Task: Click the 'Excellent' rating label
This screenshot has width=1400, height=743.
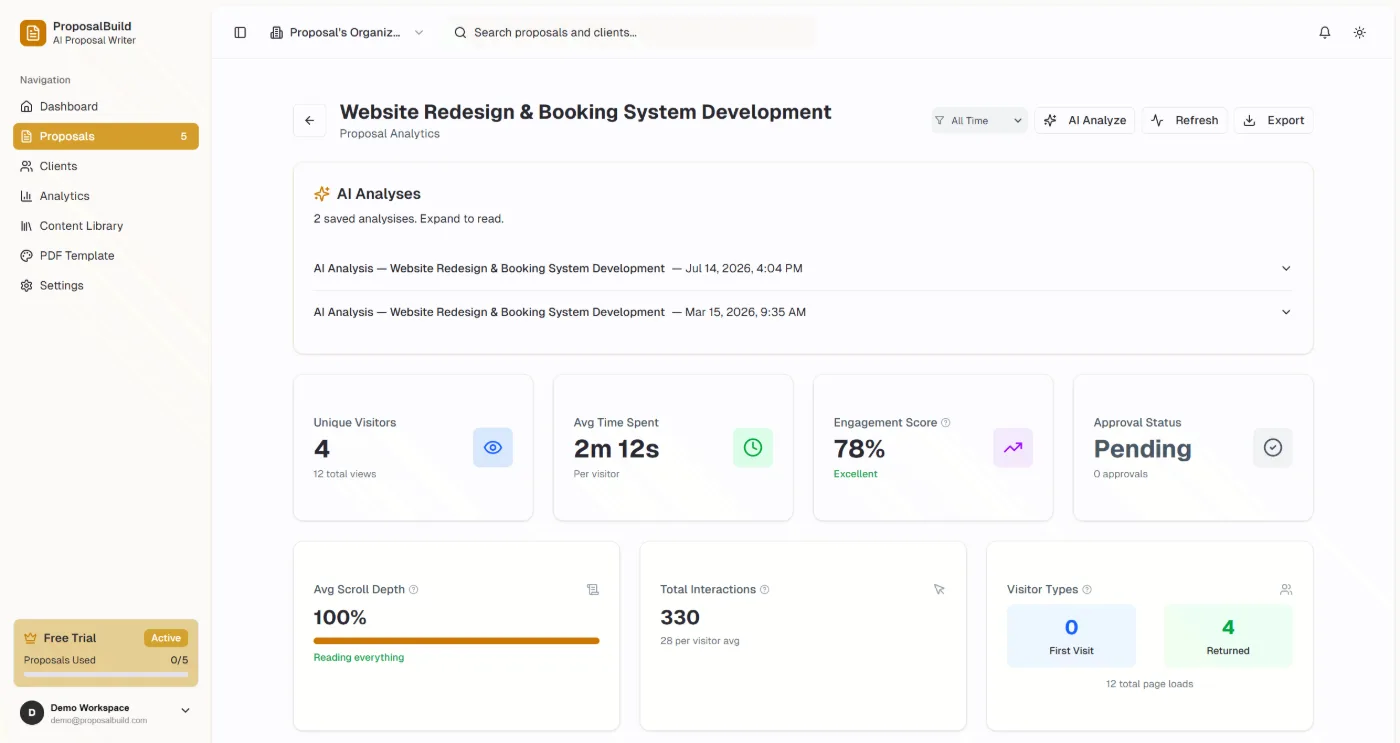Action: coord(856,474)
